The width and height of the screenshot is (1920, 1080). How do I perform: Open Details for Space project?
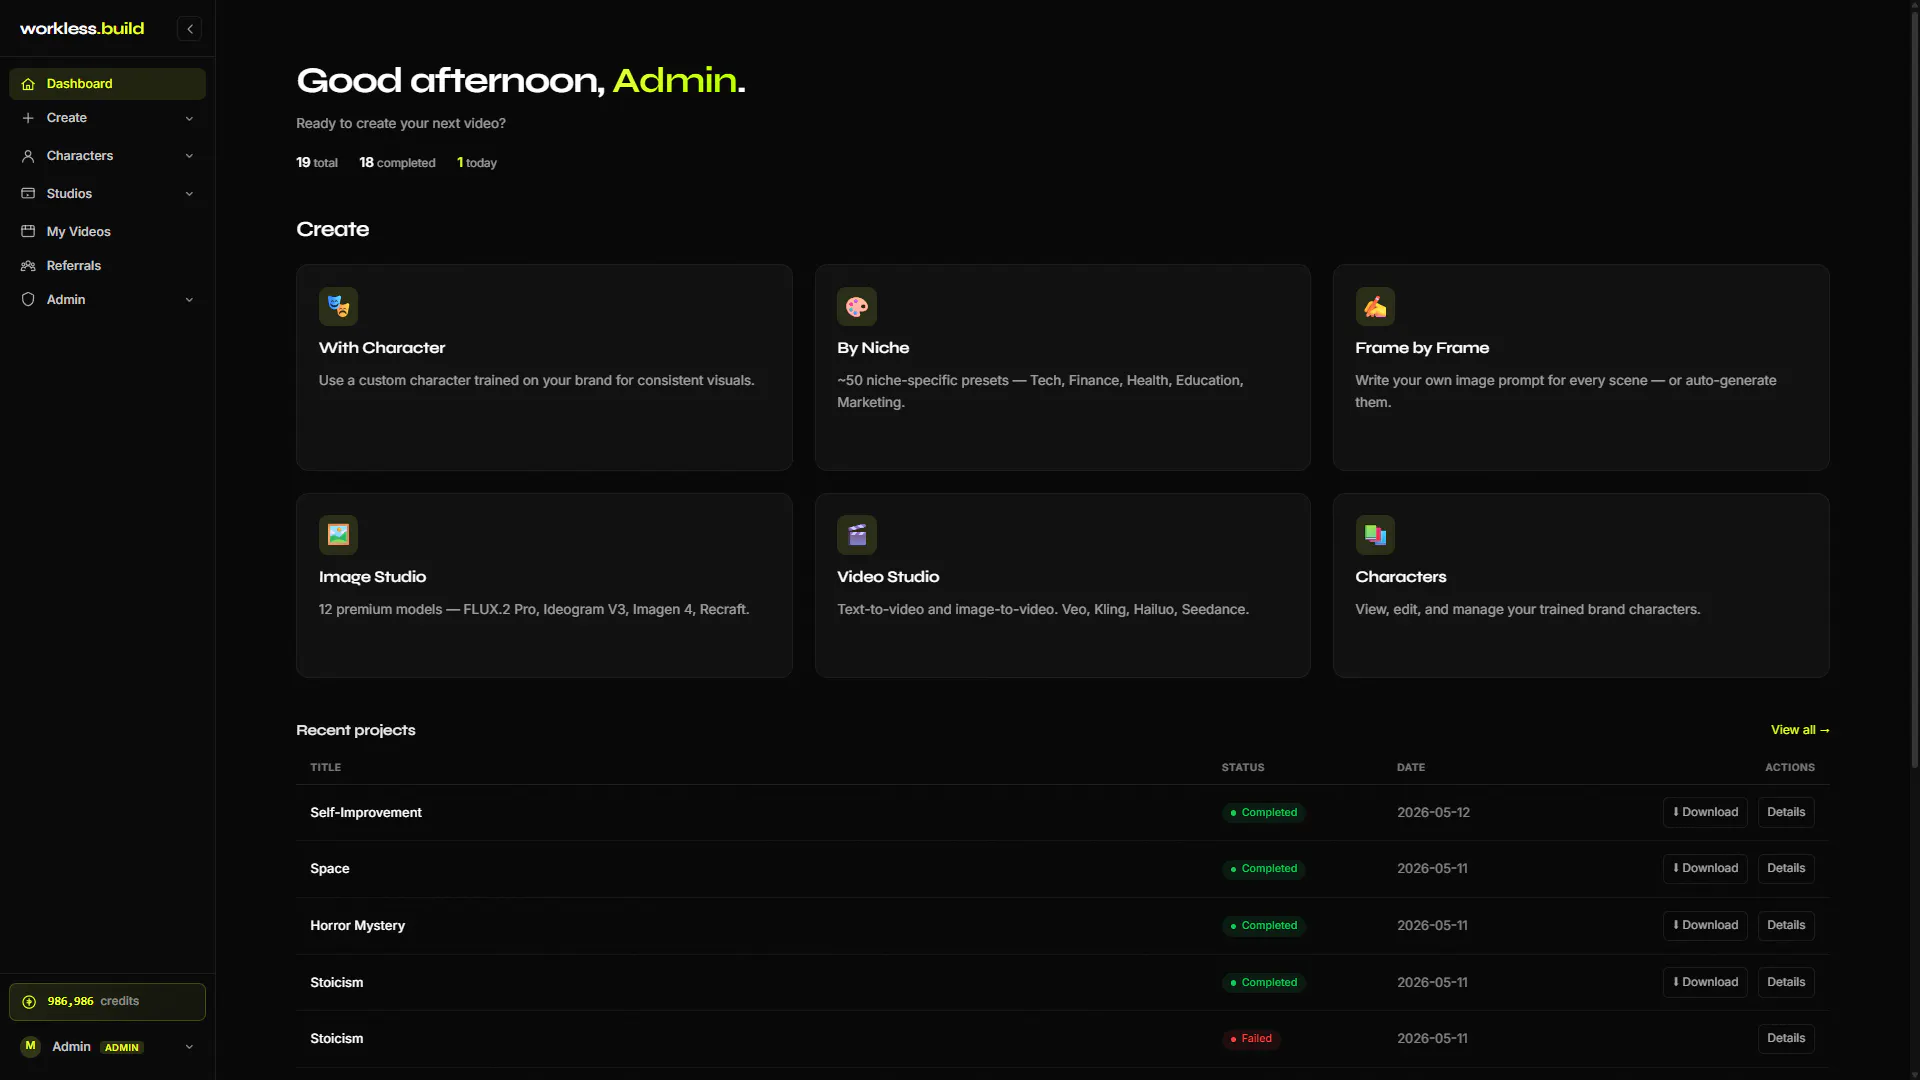(x=1786, y=868)
